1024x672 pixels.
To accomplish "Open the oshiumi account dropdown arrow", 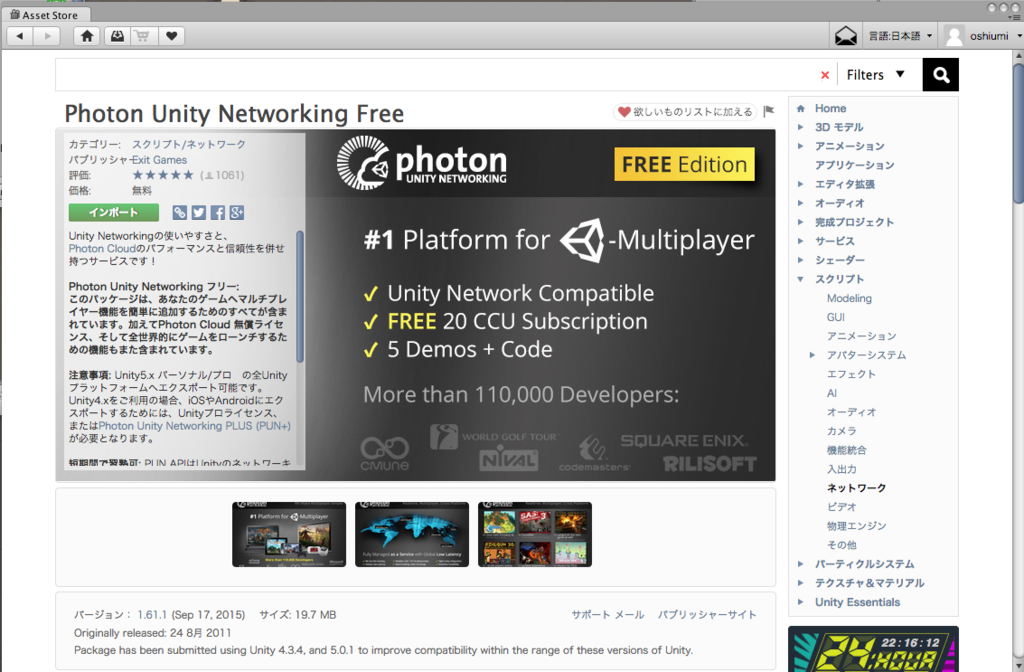I will pyautogui.click(x=1019, y=36).
